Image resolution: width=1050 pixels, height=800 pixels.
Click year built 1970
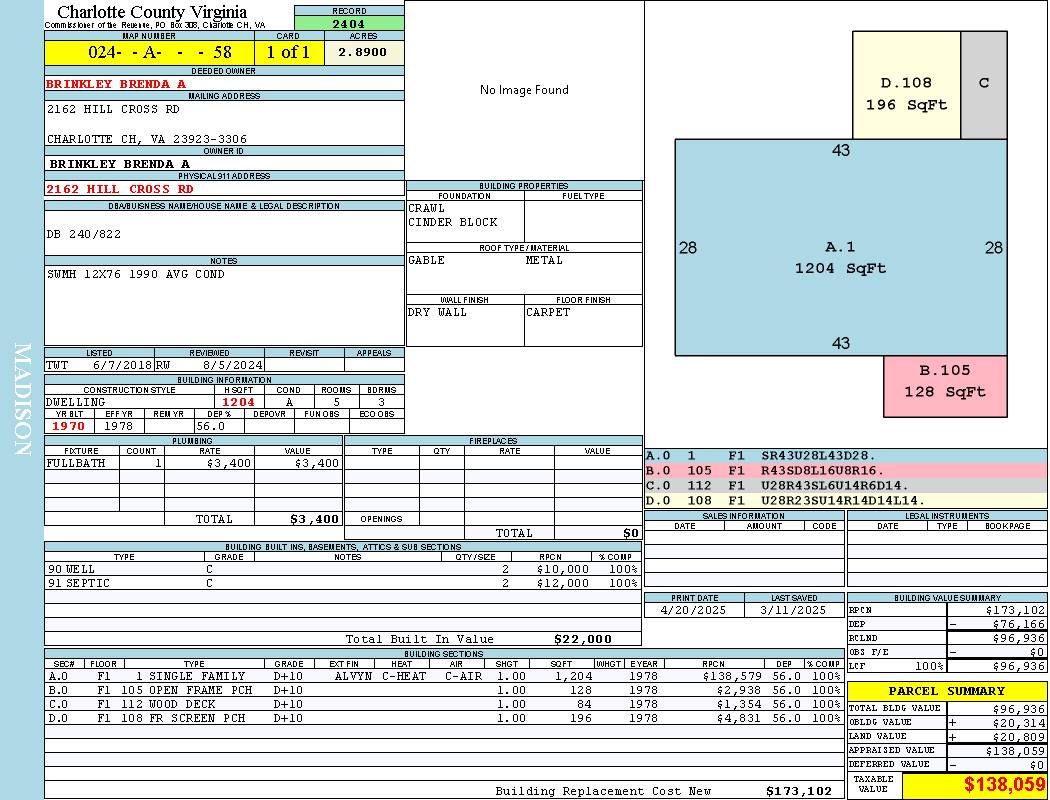pyautogui.click(x=68, y=426)
